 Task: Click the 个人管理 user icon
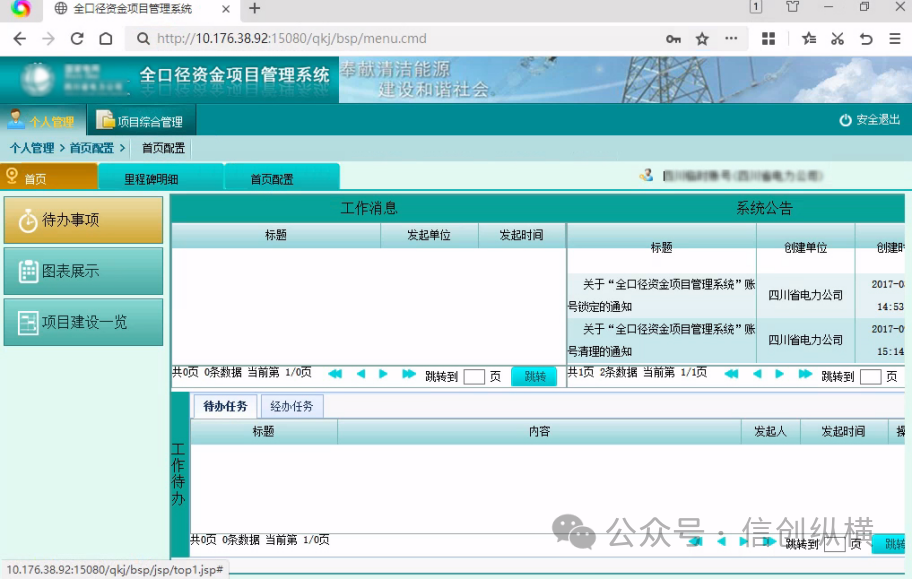(x=16, y=120)
